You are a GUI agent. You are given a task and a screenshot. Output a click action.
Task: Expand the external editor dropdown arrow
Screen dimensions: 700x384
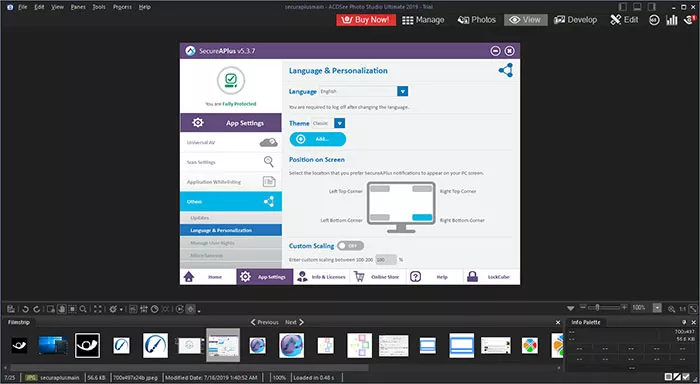pos(121,309)
